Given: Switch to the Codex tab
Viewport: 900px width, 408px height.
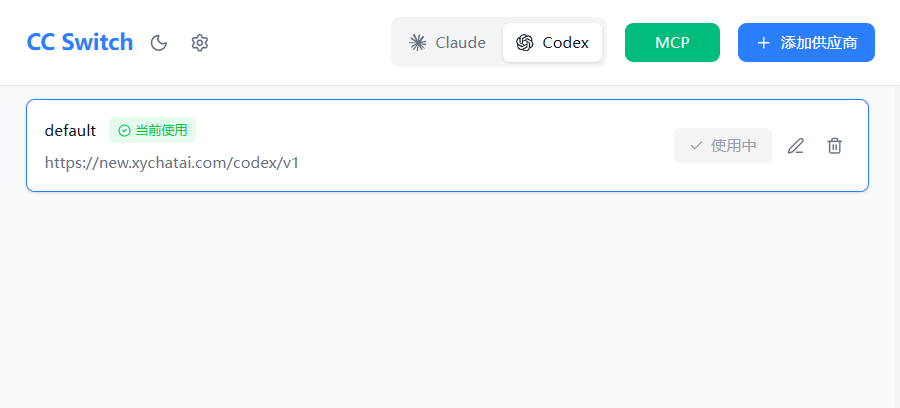Looking at the screenshot, I should 552,43.
